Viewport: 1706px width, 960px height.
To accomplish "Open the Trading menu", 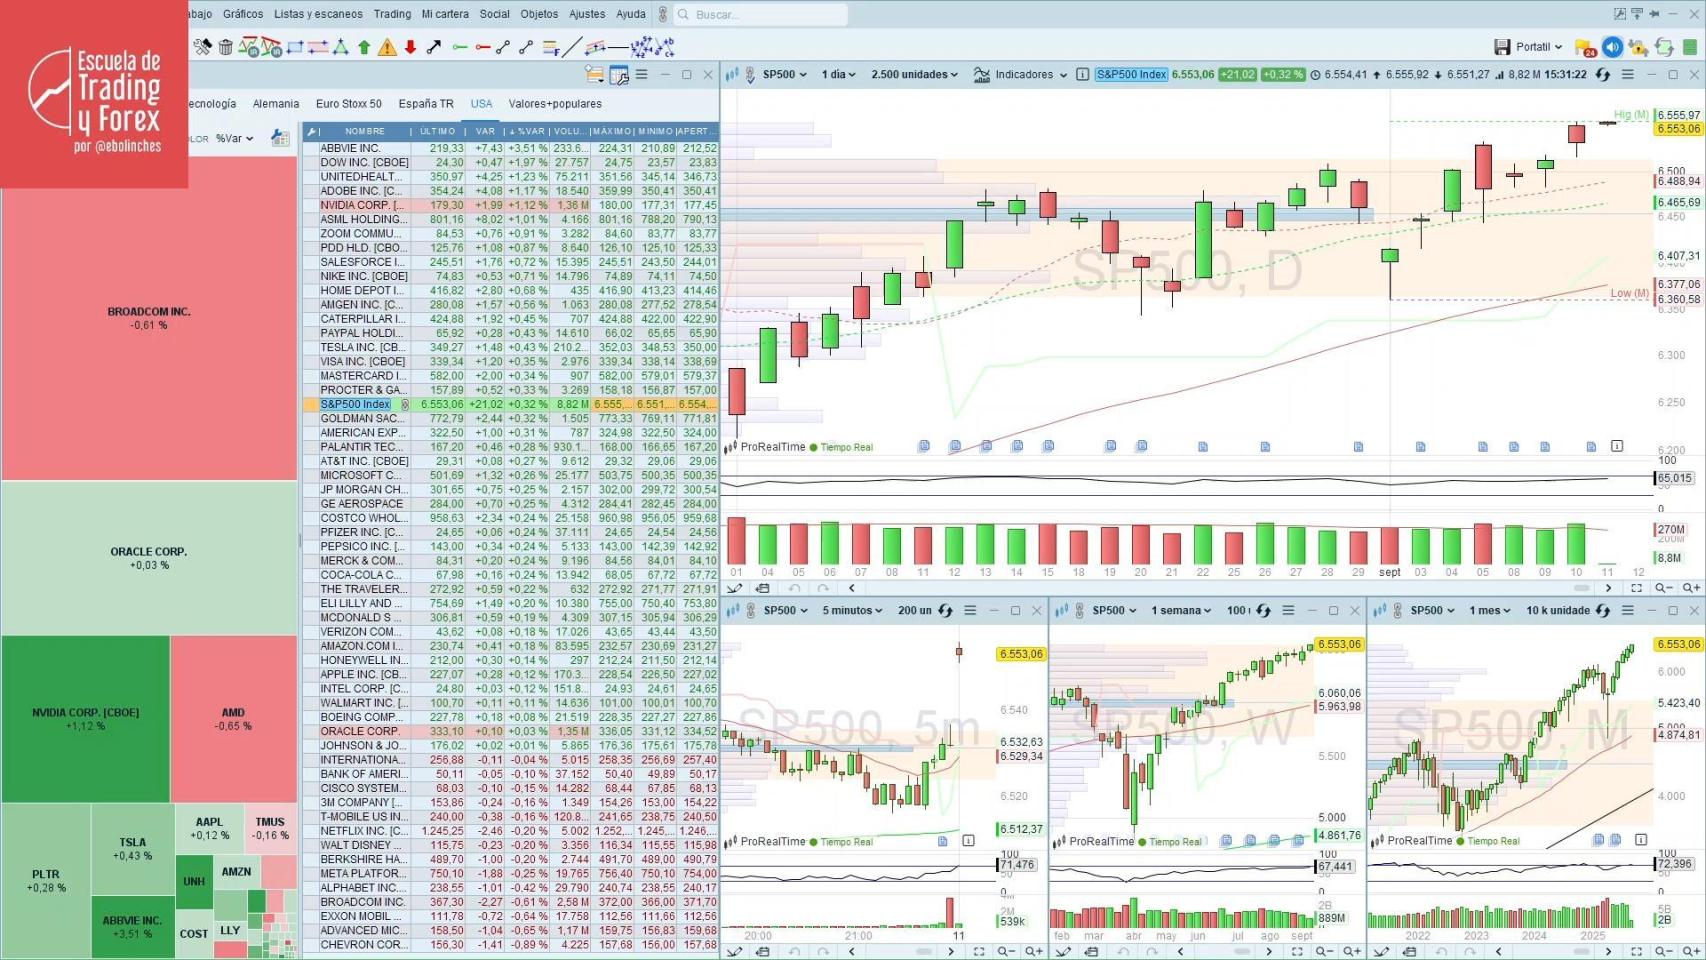I will [x=392, y=14].
